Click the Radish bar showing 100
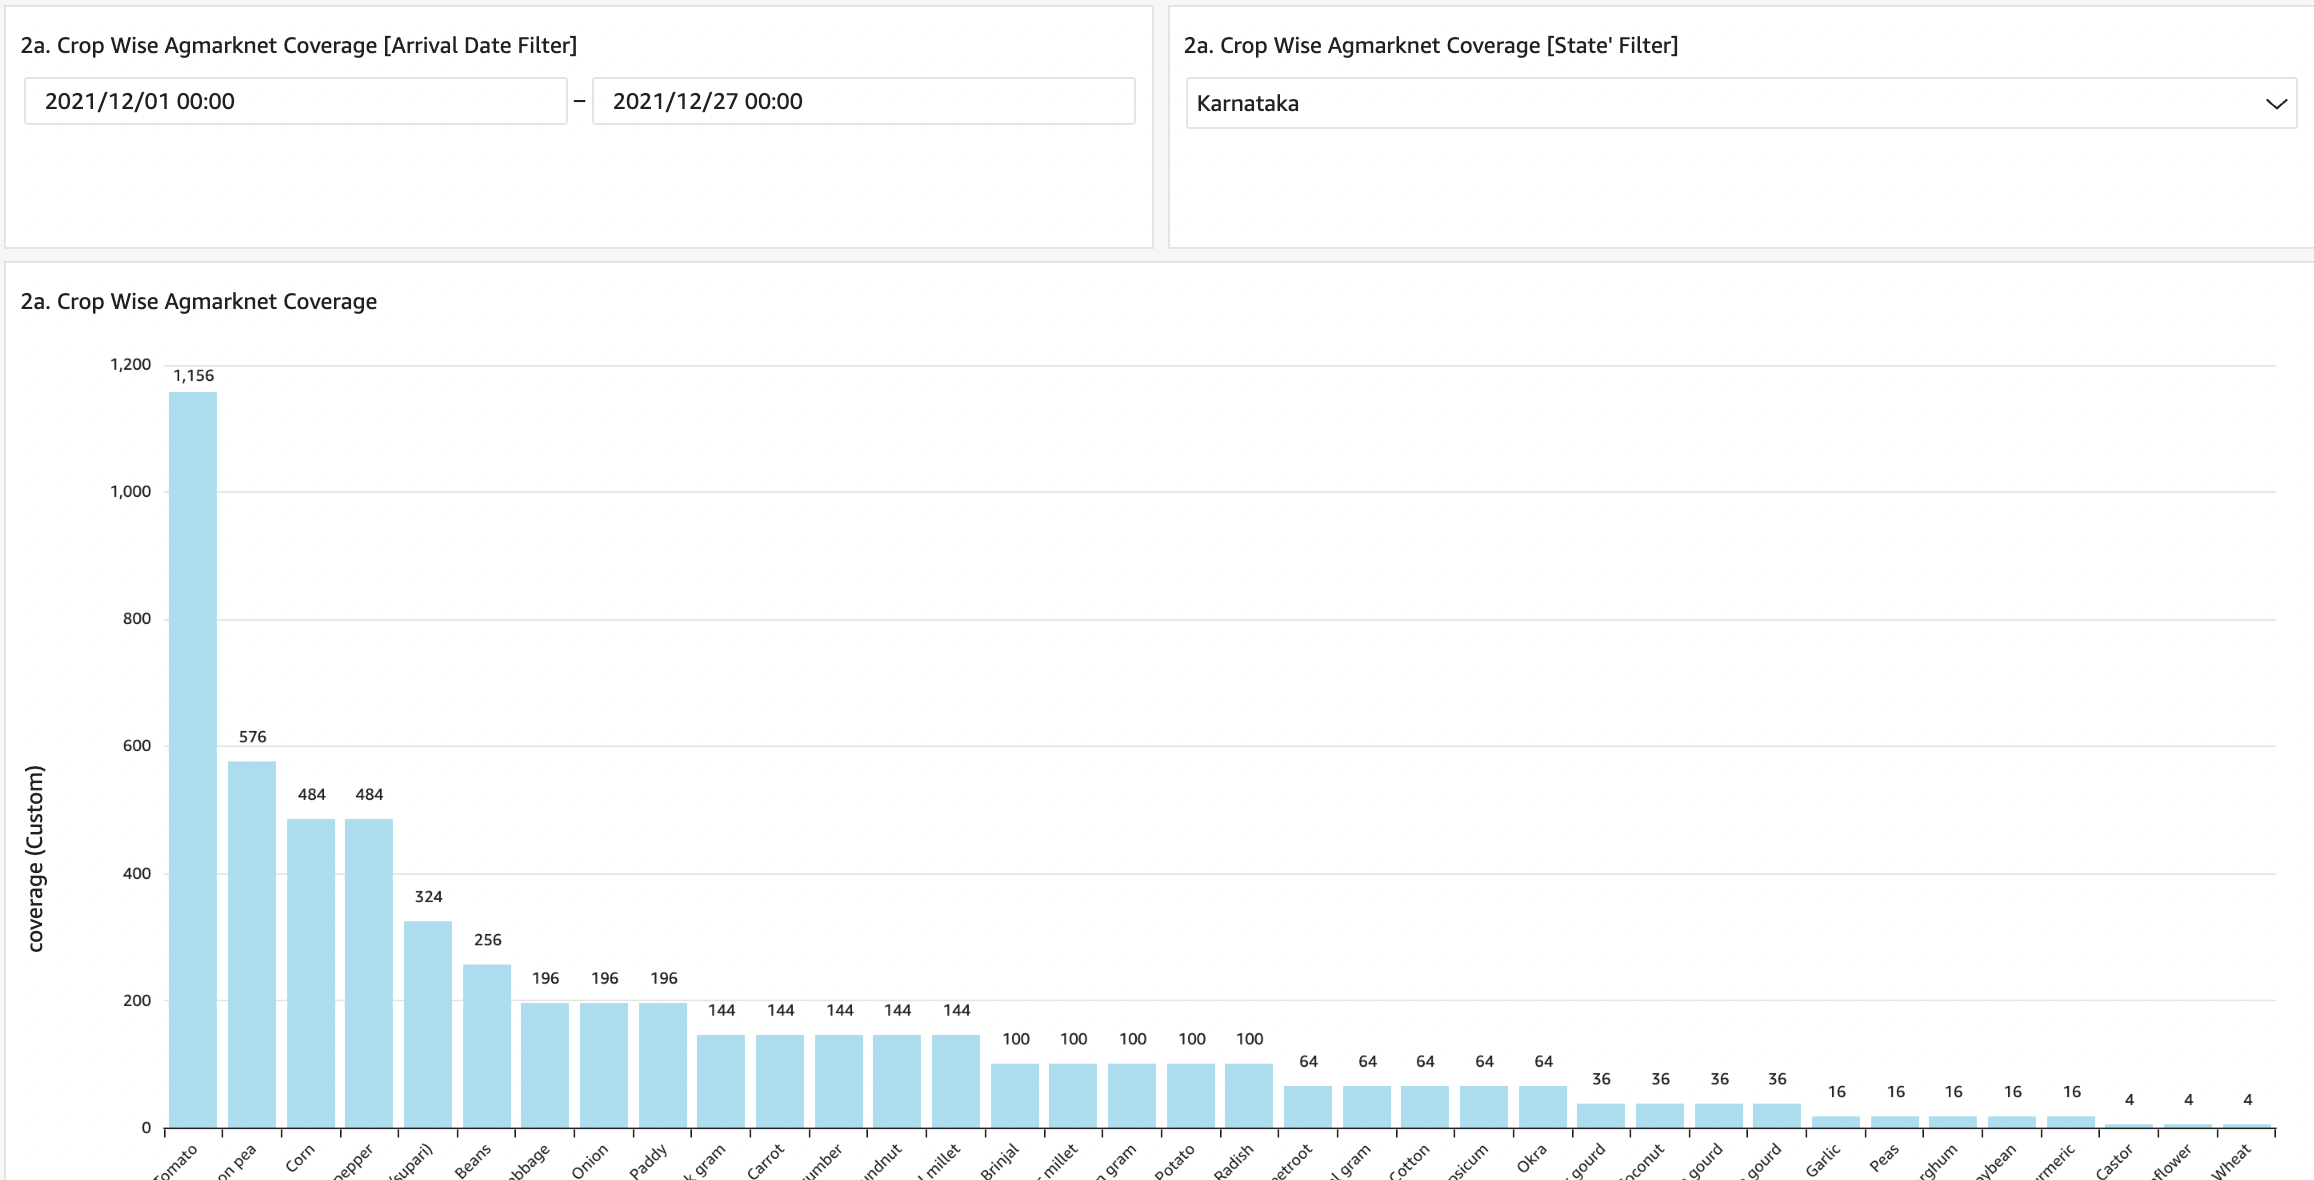Image resolution: width=2314 pixels, height=1180 pixels. click(x=1249, y=1095)
